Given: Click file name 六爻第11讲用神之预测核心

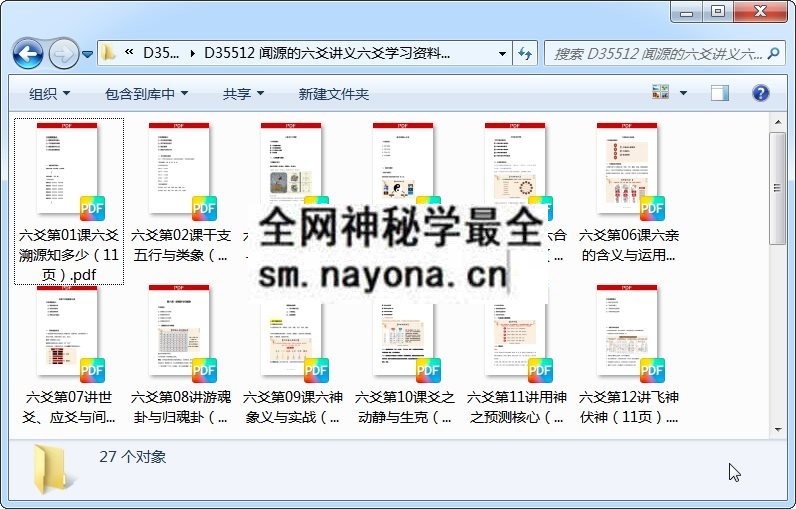Looking at the screenshot, I should point(517,408).
